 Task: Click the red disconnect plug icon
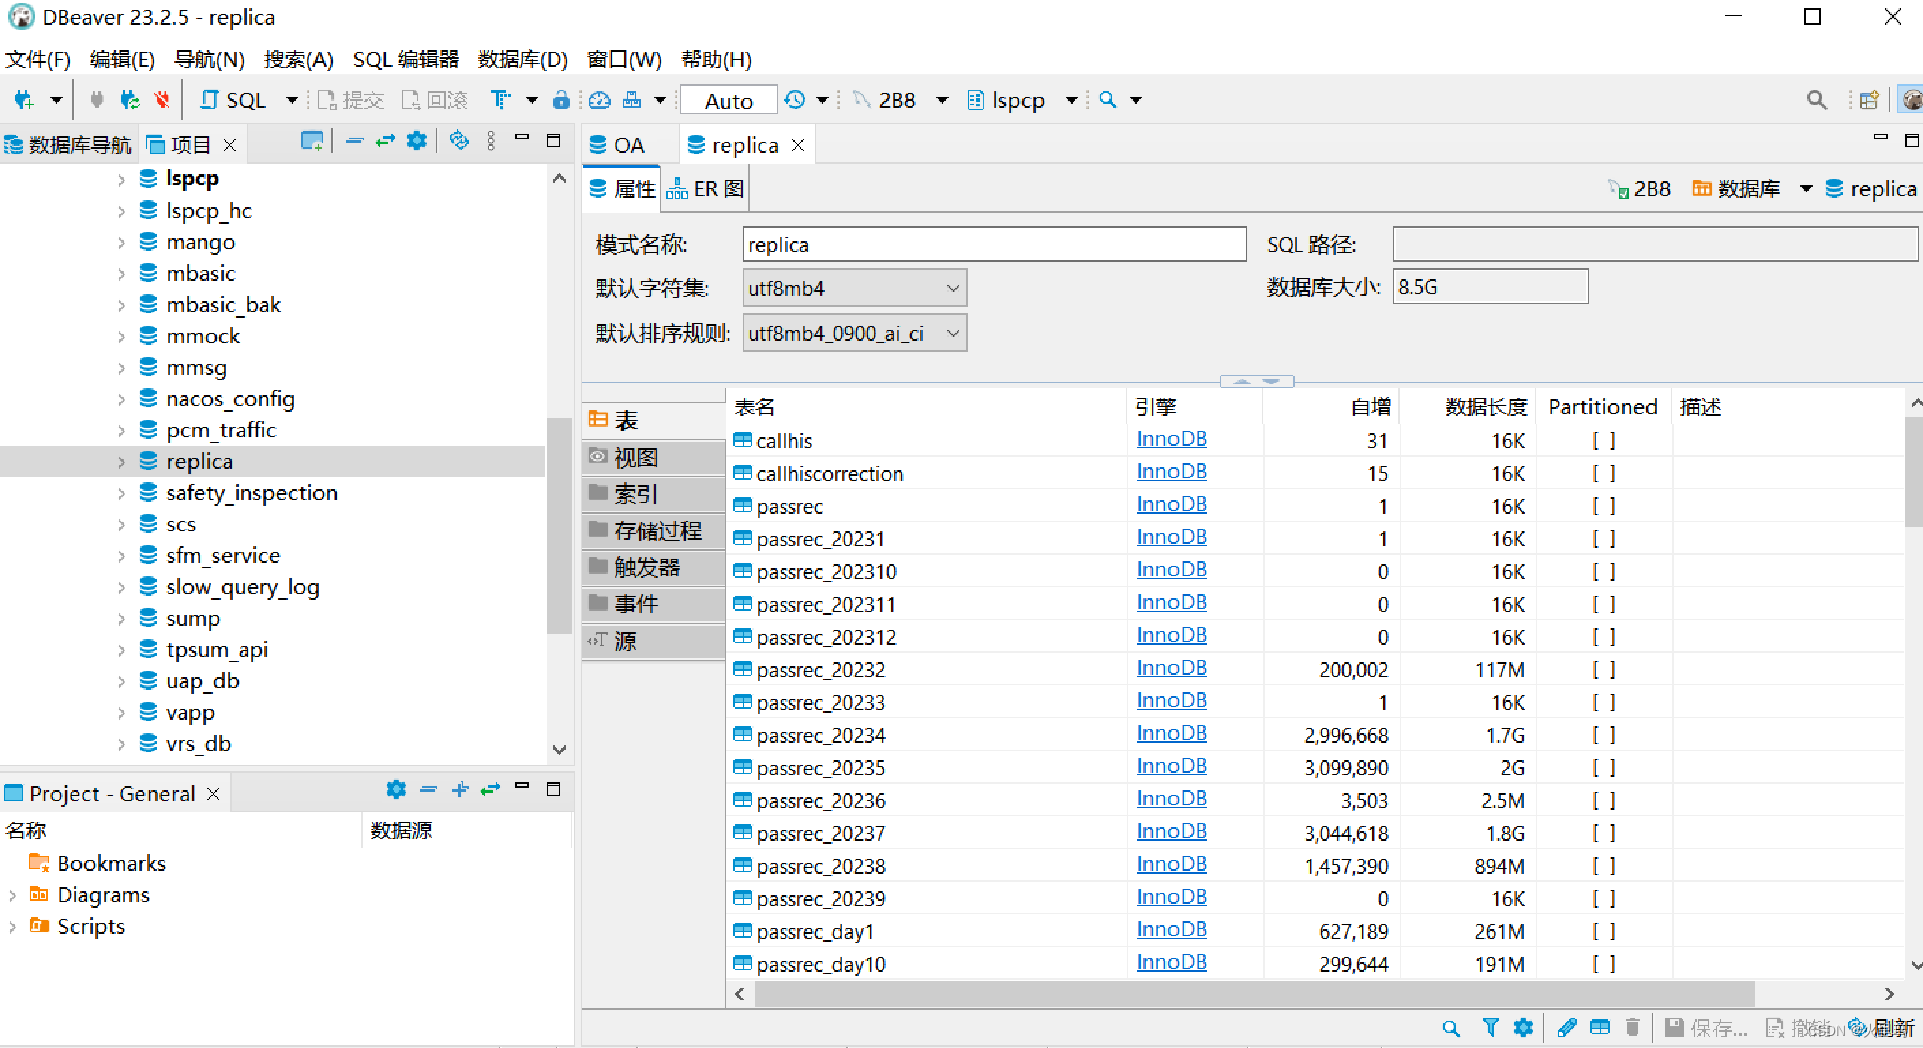[x=162, y=100]
